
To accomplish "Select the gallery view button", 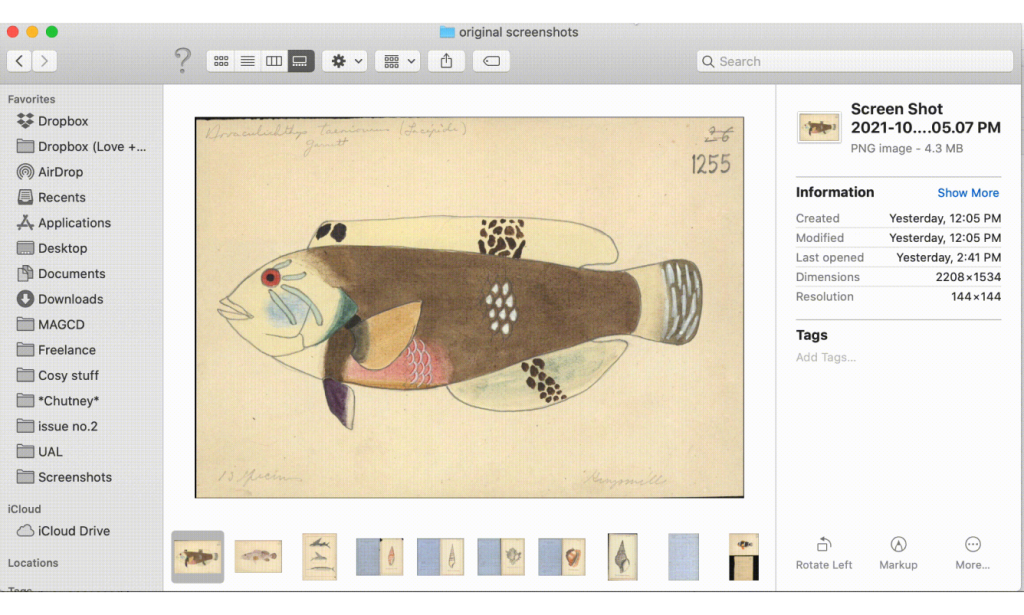I will pos(300,61).
